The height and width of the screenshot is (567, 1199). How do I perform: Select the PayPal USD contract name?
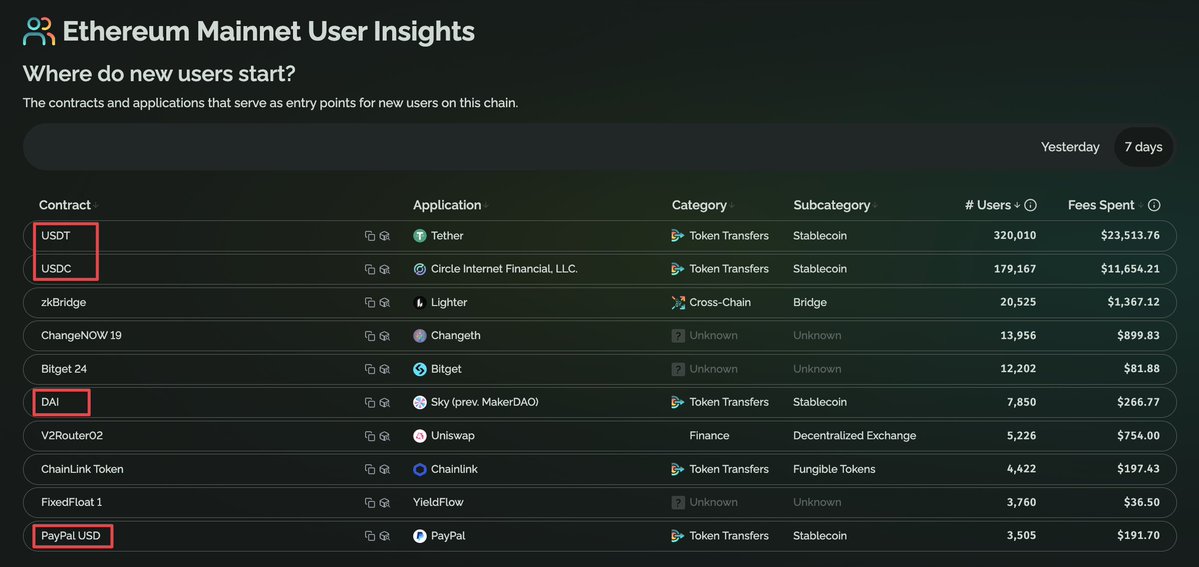(x=70, y=536)
